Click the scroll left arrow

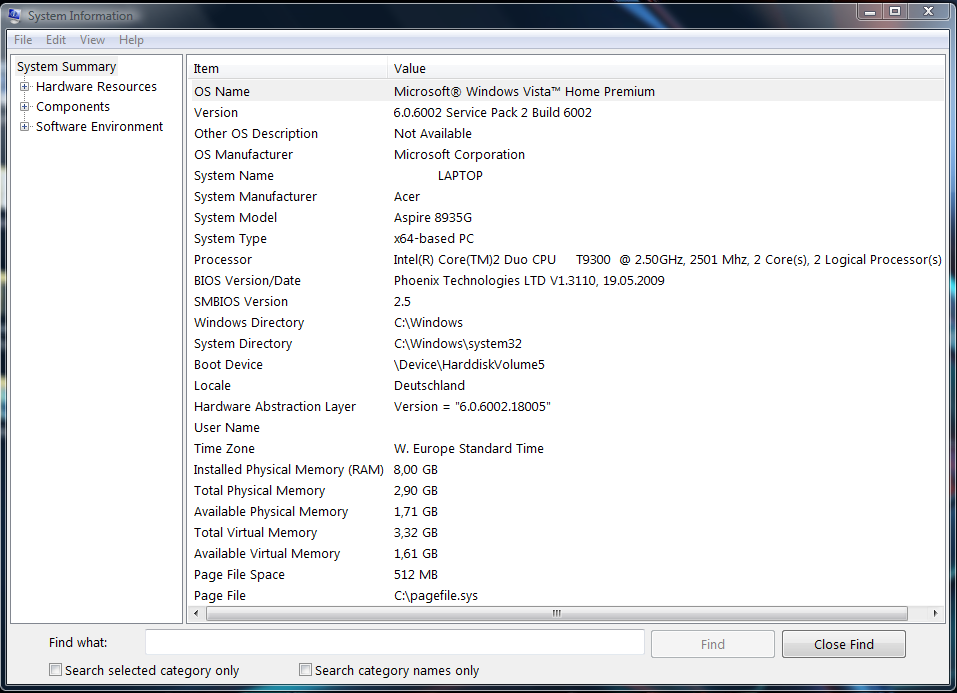coord(196,613)
